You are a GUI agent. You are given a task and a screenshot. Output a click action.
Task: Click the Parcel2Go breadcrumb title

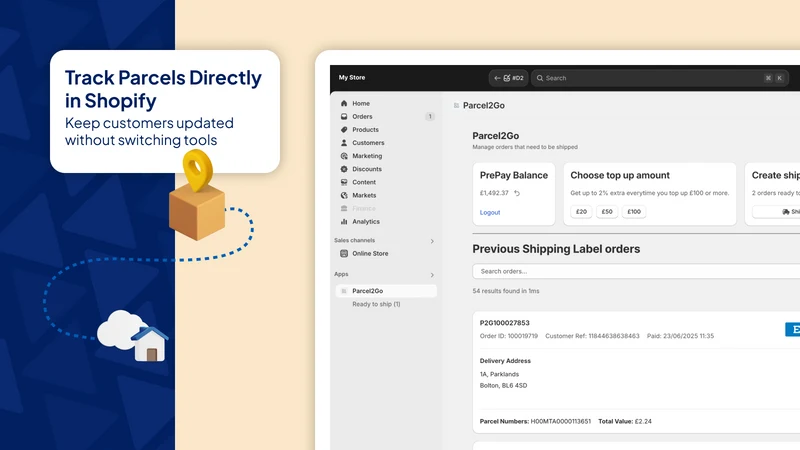(x=484, y=106)
